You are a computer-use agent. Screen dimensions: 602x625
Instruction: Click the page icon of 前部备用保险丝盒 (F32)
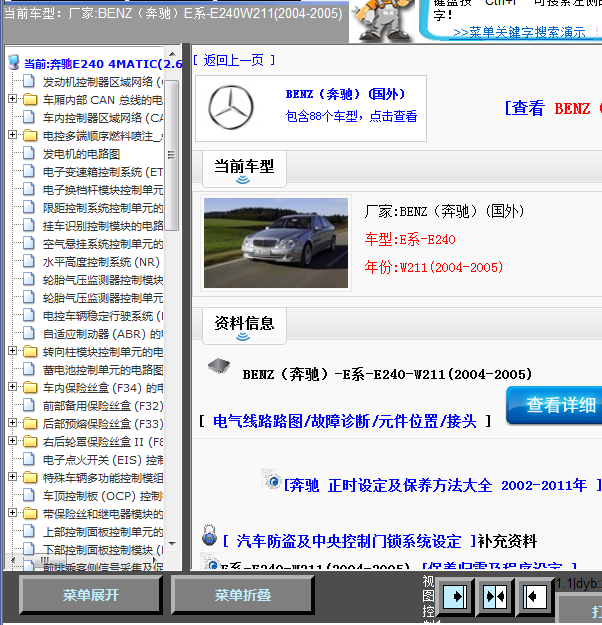[29, 405]
